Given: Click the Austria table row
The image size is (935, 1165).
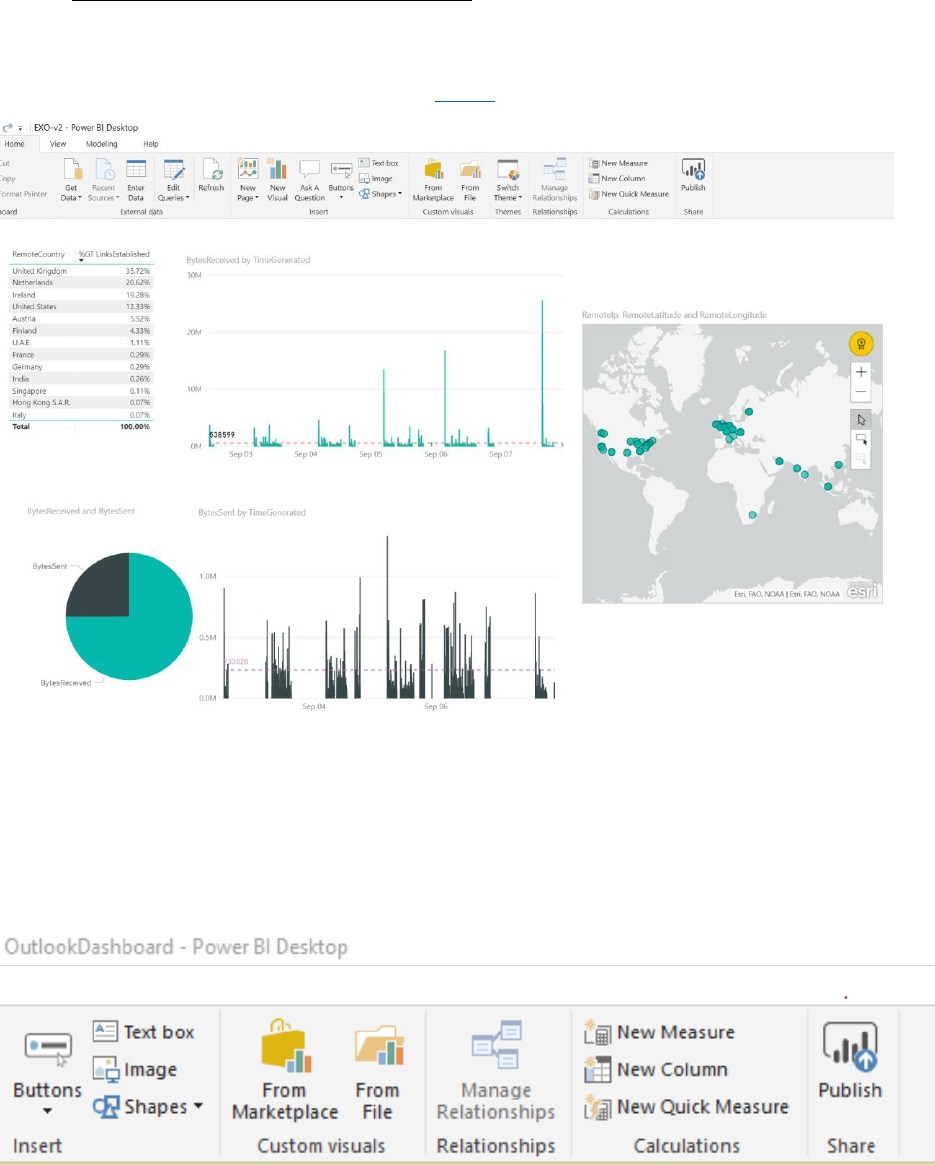Looking at the screenshot, I should tap(80, 319).
